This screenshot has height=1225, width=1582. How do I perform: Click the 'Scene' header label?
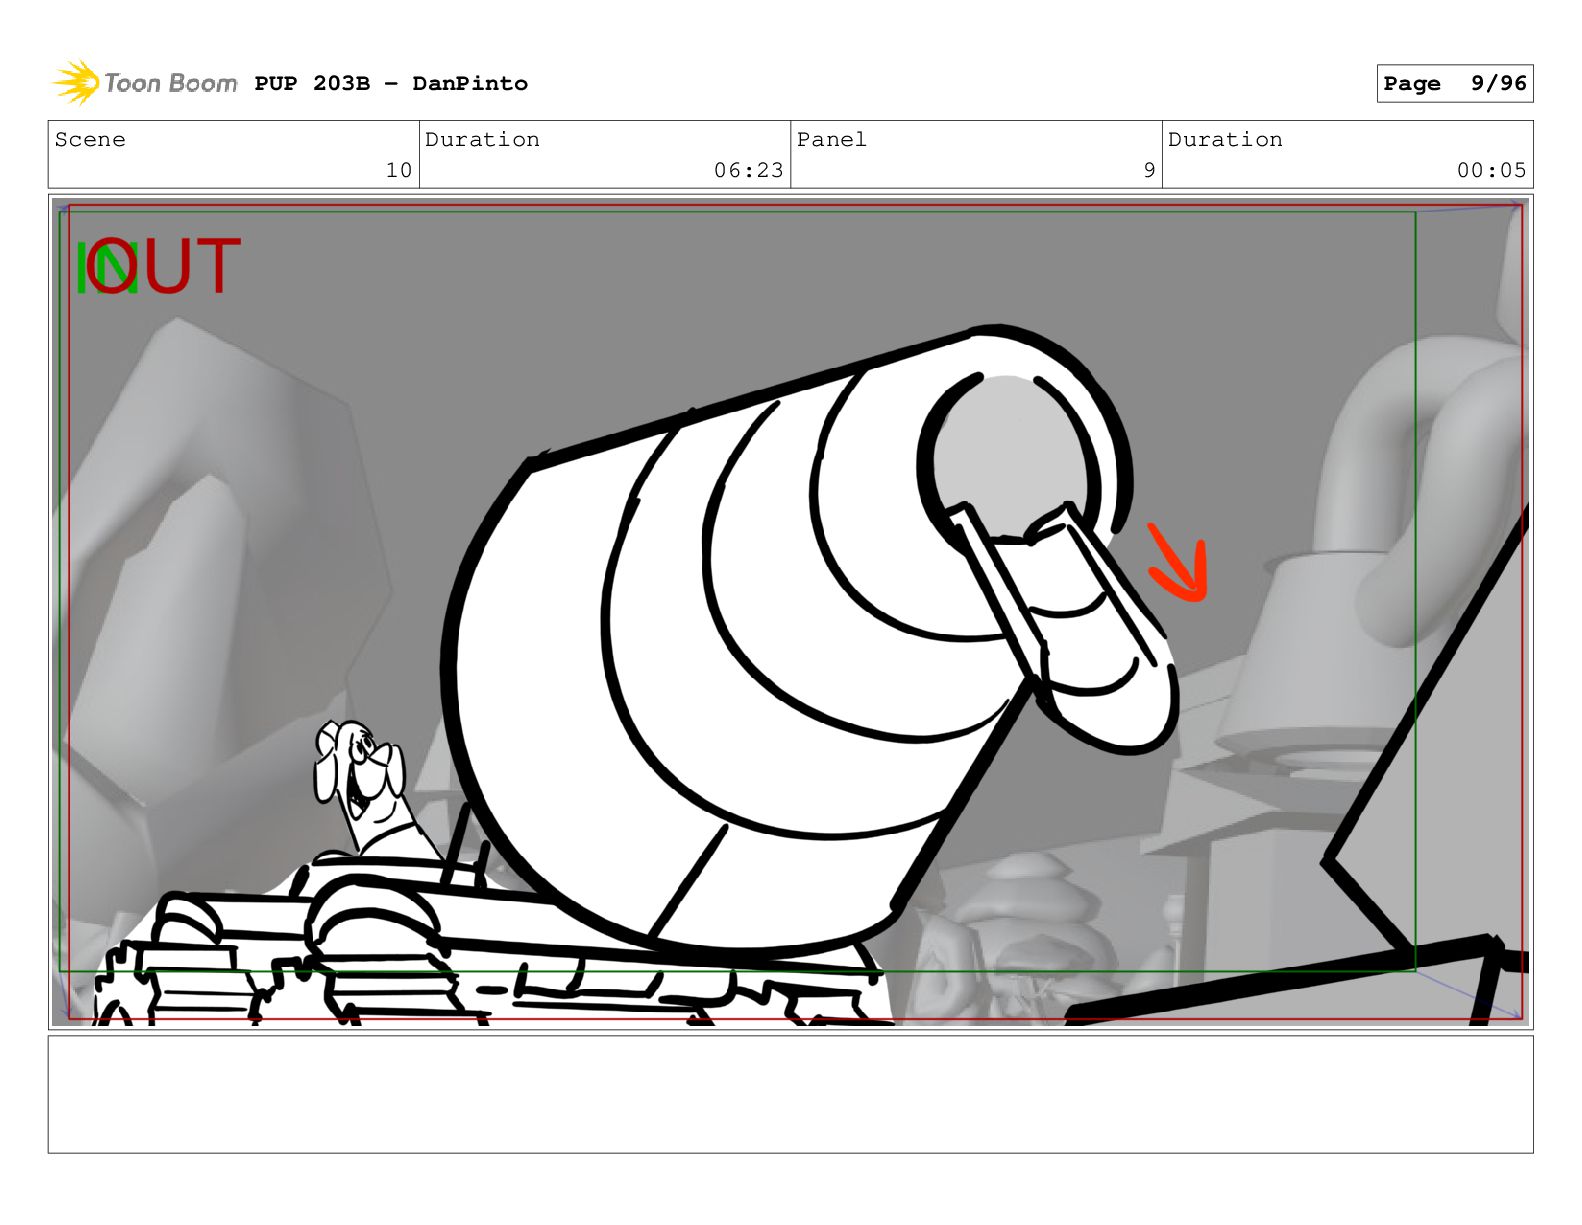click(x=90, y=140)
